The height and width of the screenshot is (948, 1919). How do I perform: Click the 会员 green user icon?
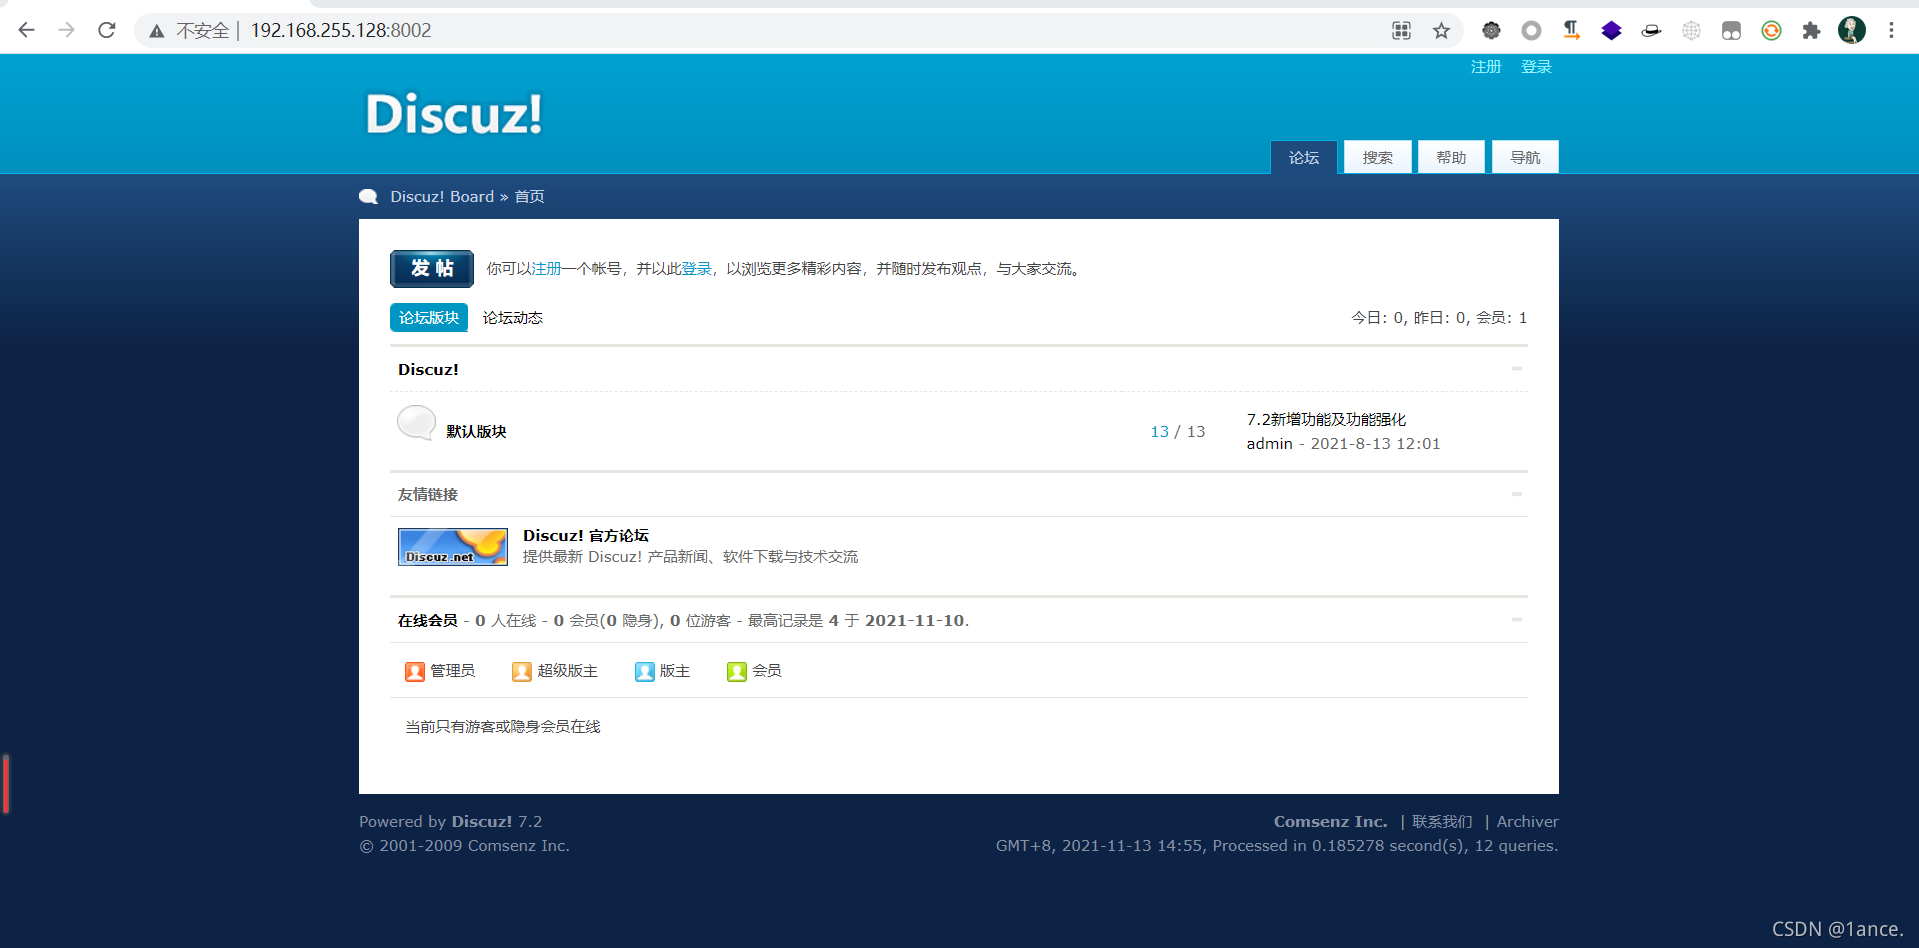point(736,671)
